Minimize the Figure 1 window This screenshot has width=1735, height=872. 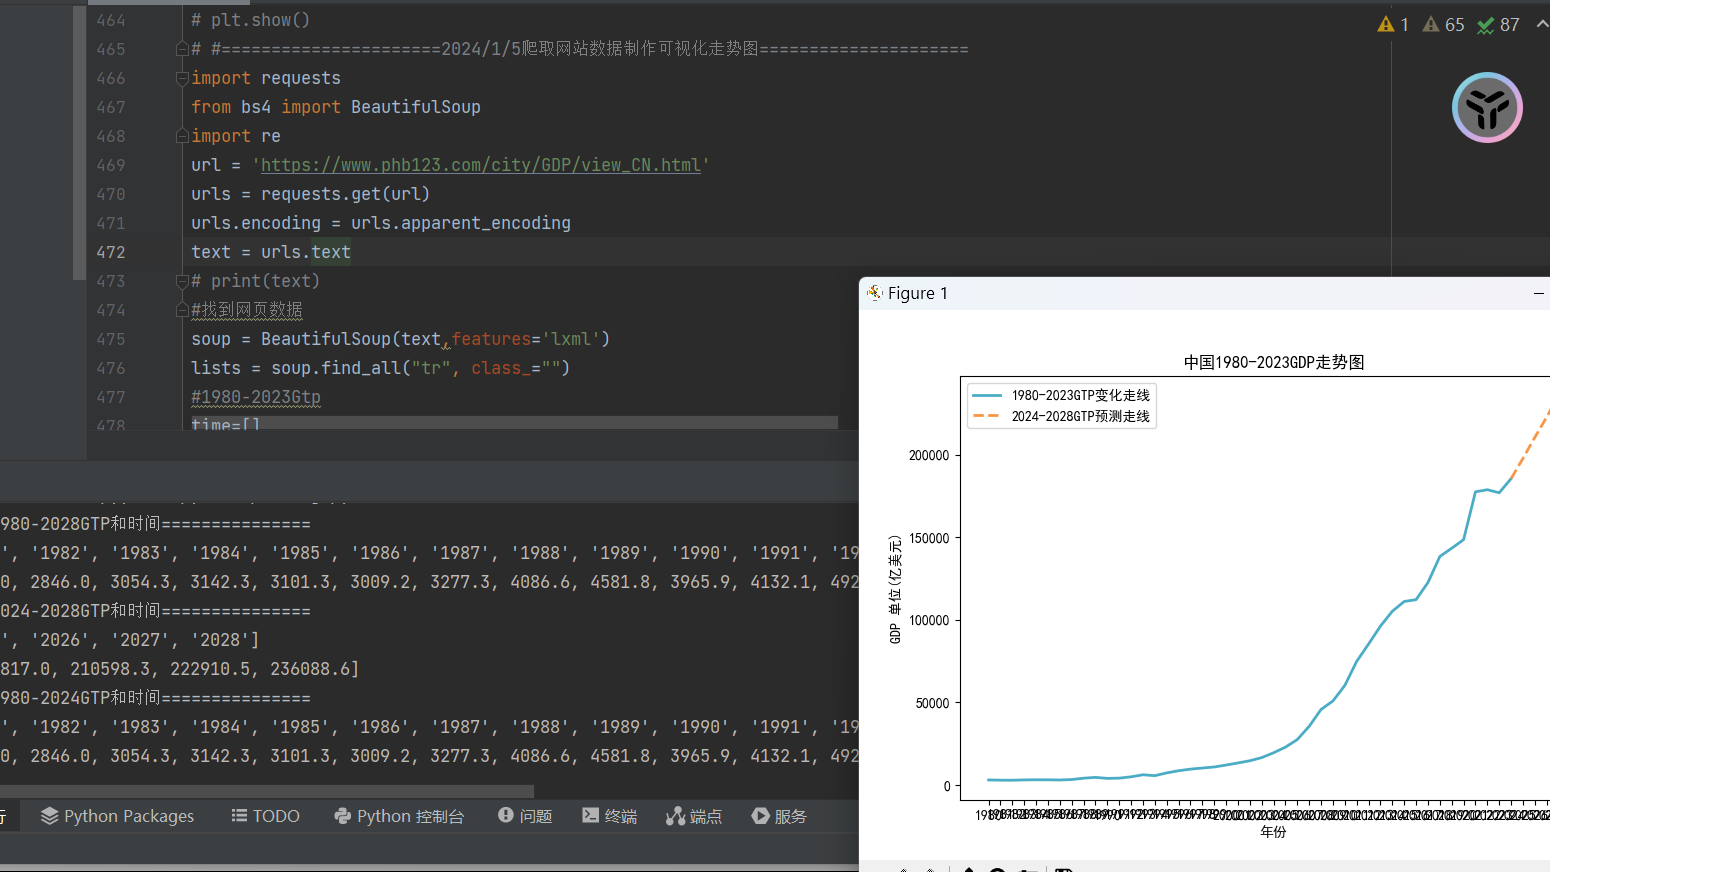(1539, 293)
